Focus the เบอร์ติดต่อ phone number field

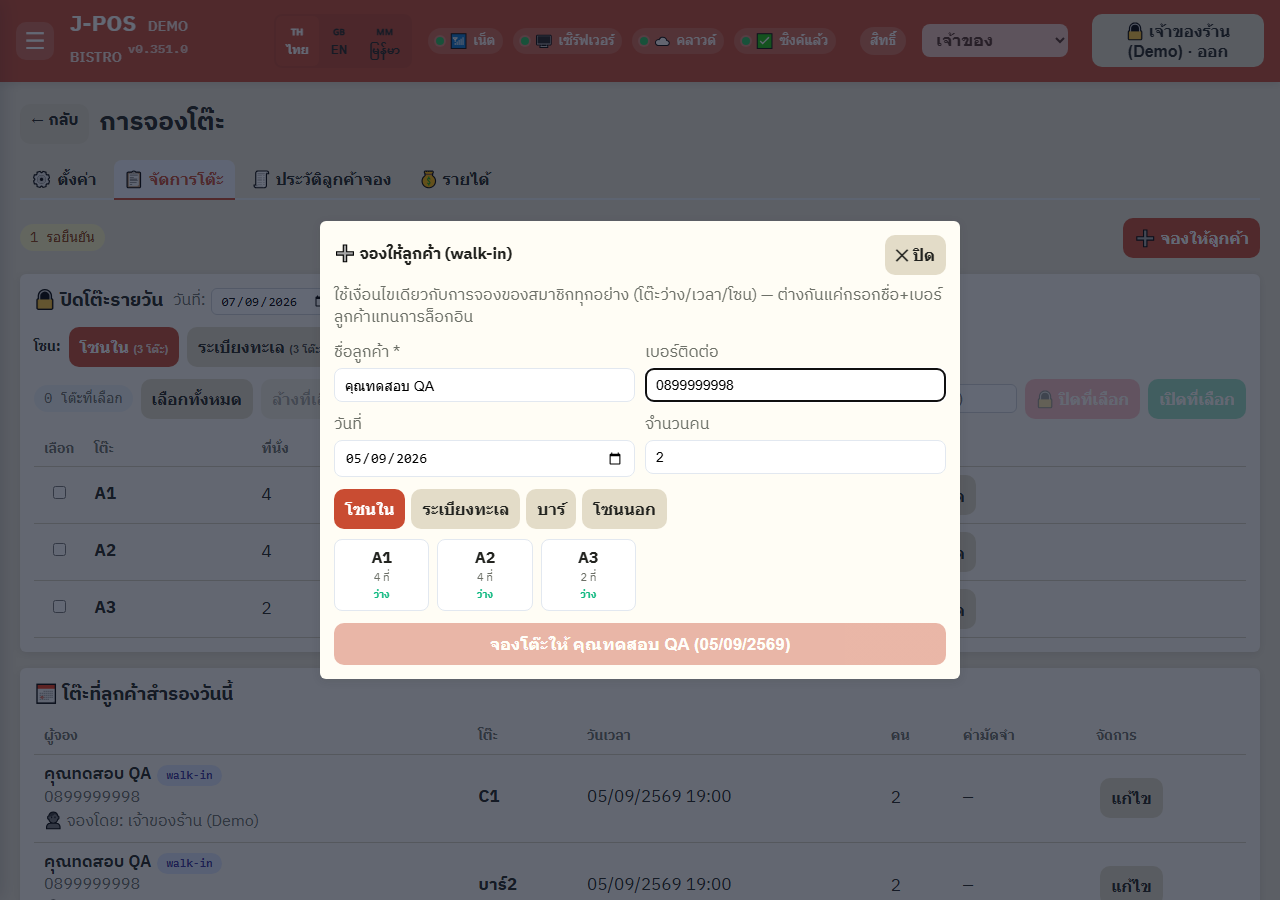pos(795,385)
